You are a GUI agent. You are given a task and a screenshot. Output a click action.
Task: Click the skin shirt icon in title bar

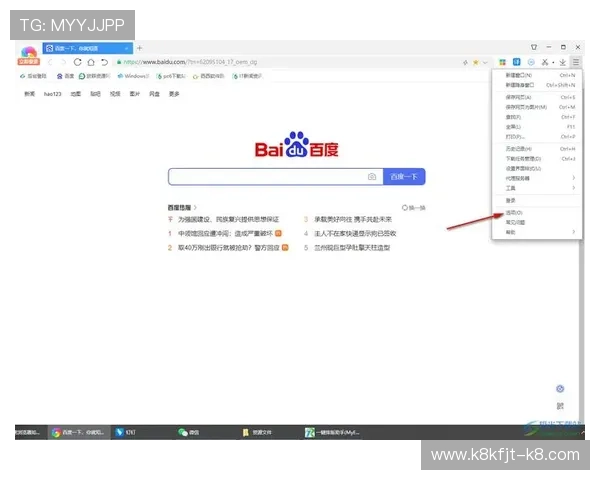[x=534, y=47]
